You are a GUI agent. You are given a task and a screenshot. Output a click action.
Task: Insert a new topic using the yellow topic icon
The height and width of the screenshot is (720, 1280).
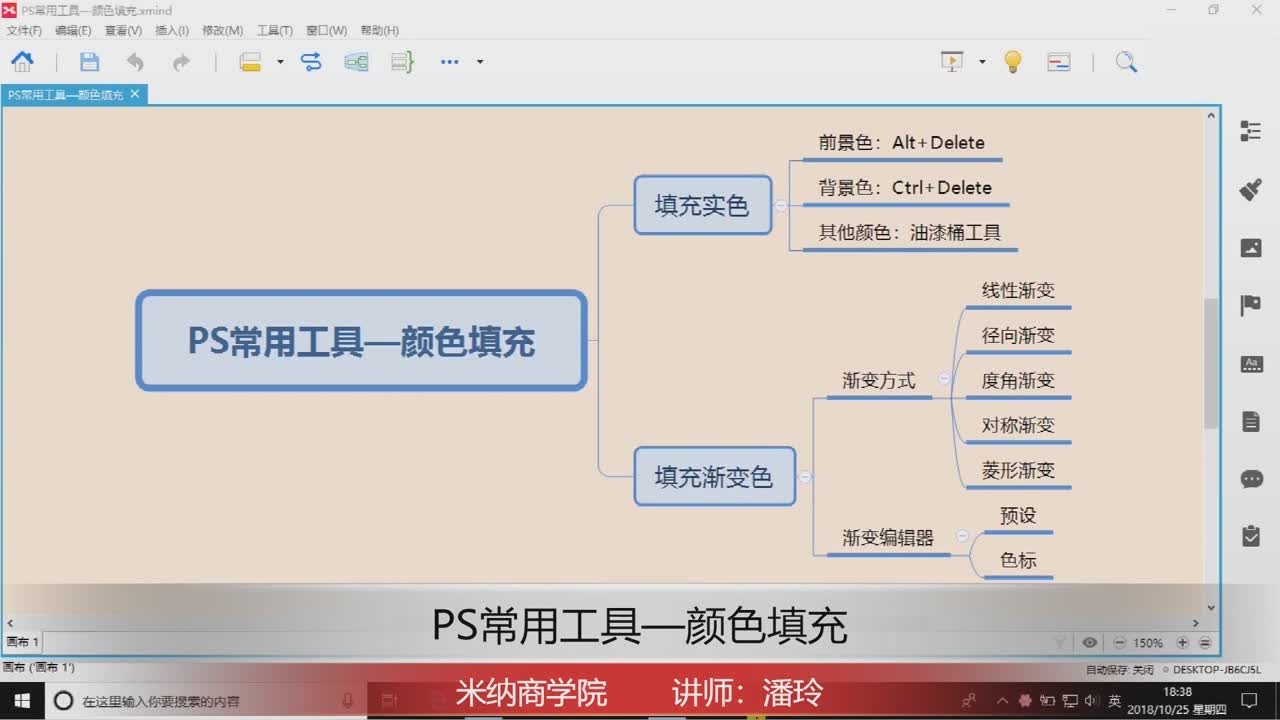tap(250, 62)
